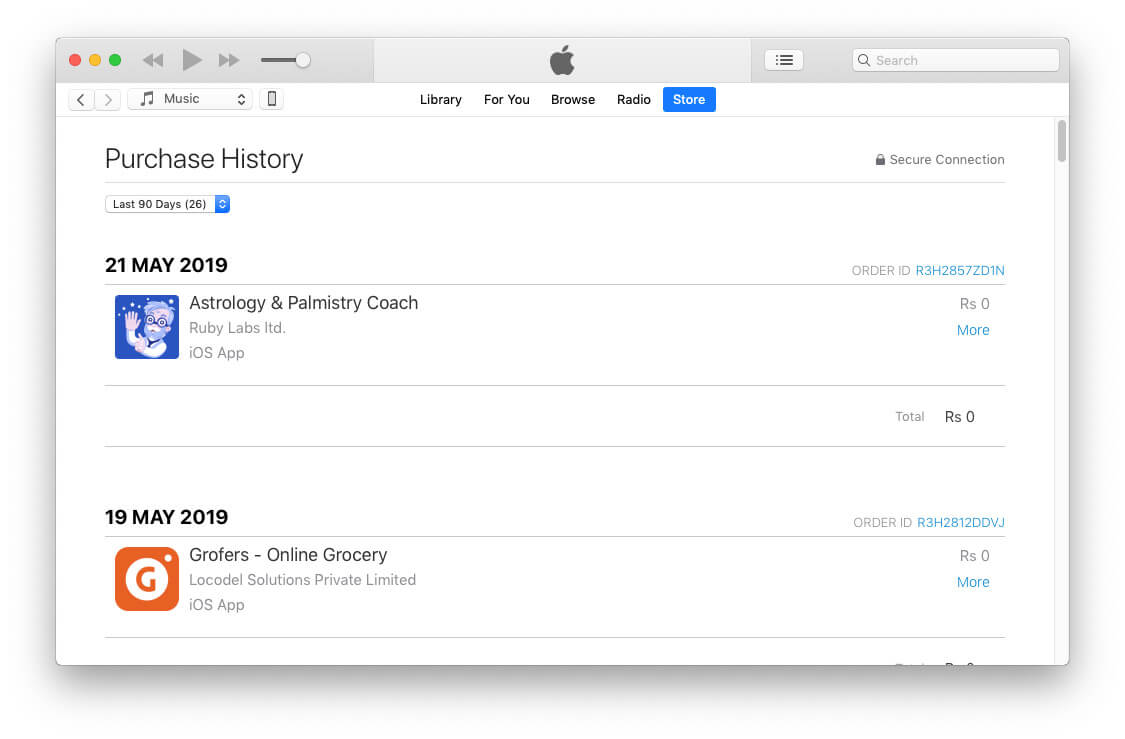The image size is (1125, 739).
Task: Go back with the left chevron button
Action: coord(81,100)
